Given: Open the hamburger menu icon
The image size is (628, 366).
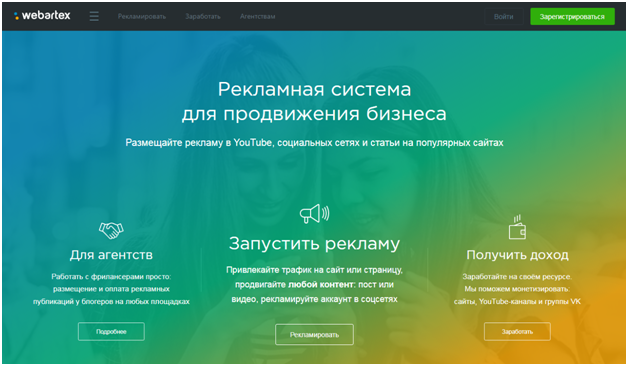Looking at the screenshot, I should (x=94, y=16).
